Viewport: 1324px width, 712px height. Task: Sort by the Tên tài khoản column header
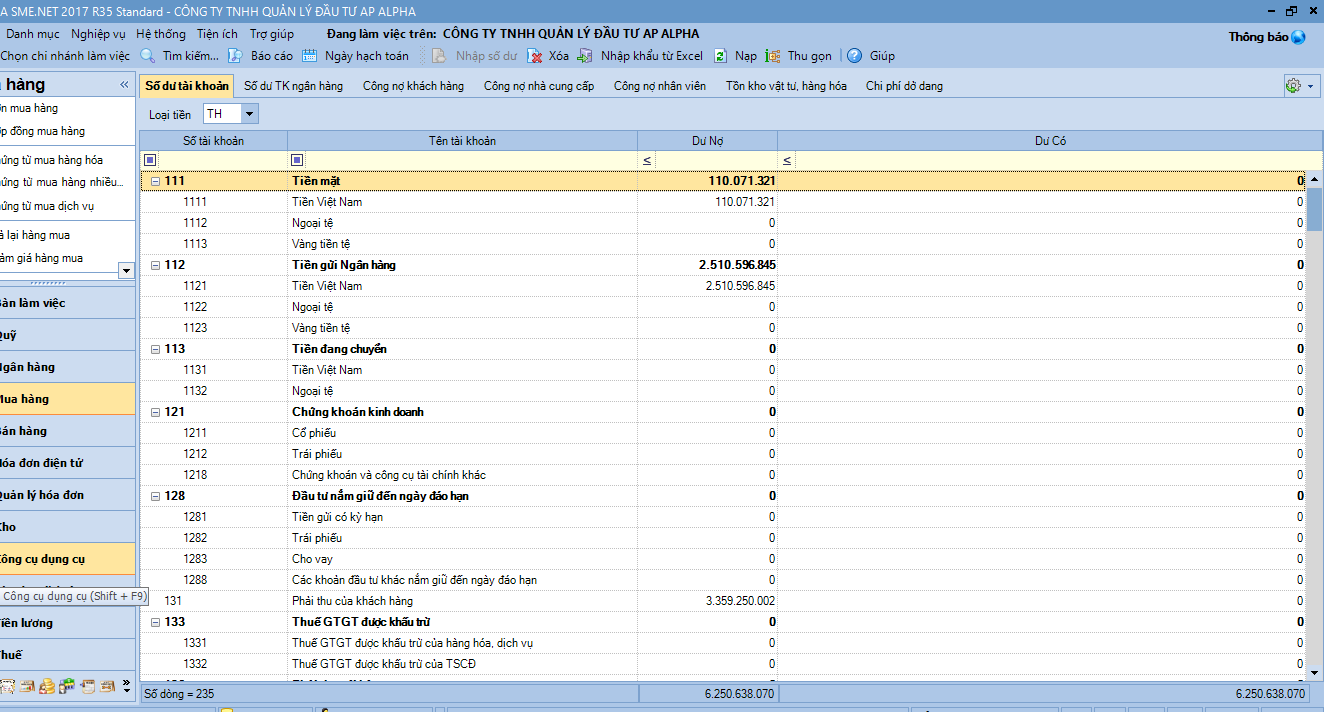tap(462, 141)
